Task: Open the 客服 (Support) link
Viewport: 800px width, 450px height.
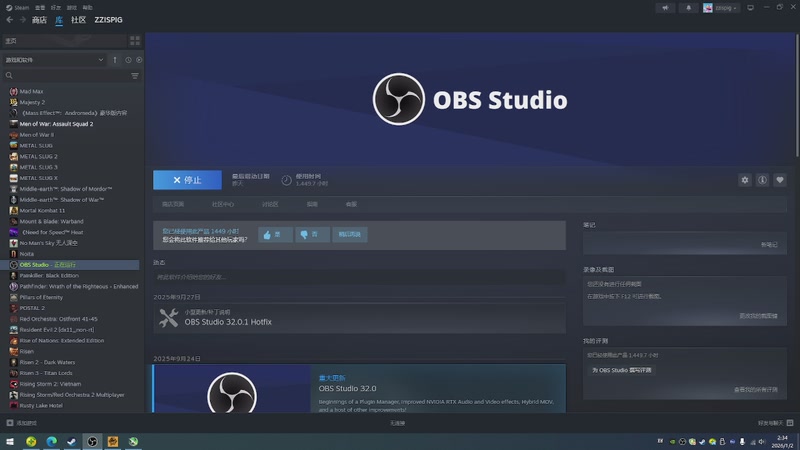Action: coord(351,204)
